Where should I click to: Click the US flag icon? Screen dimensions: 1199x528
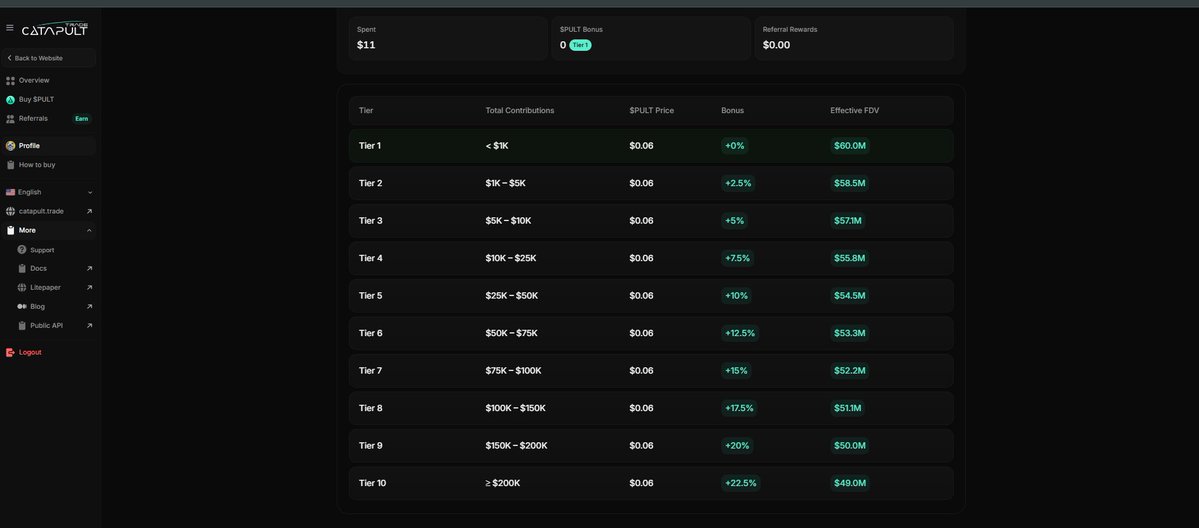[11, 192]
